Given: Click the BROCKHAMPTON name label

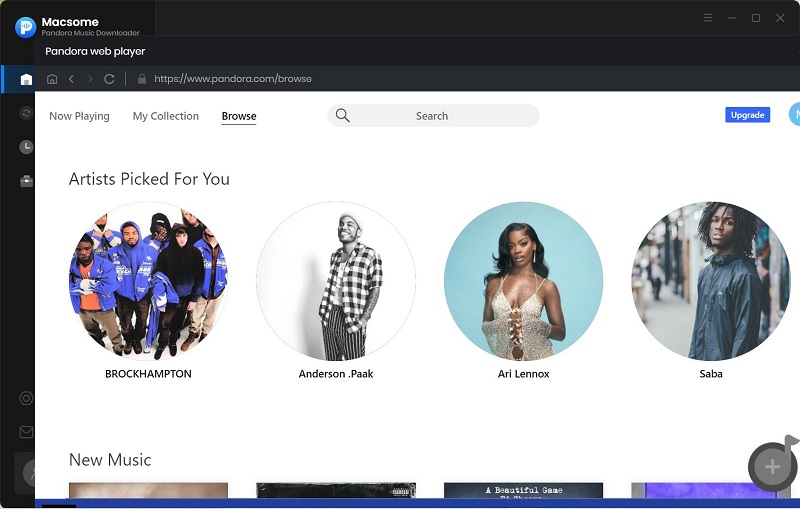Looking at the screenshot, I should (148, 374).
